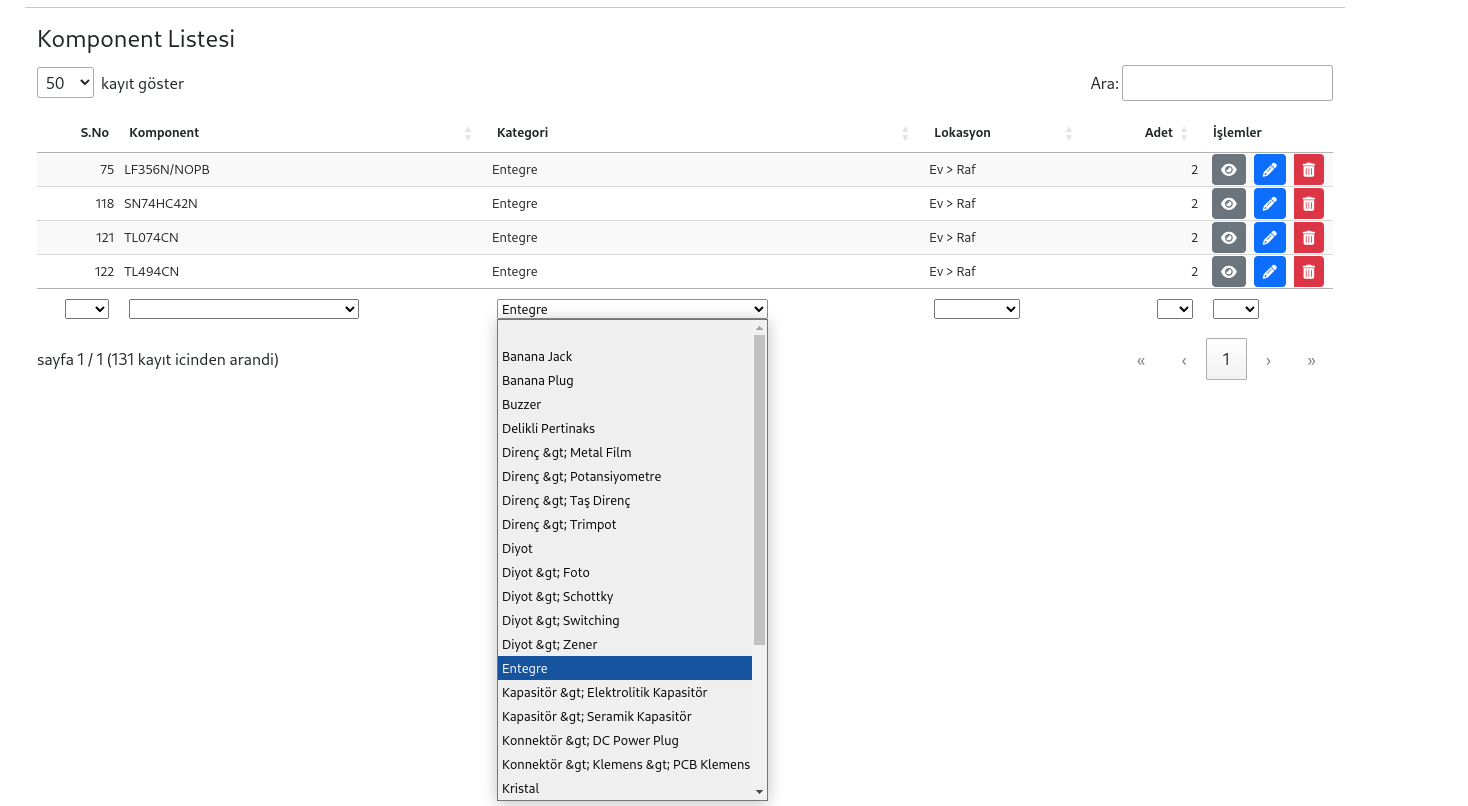Viewport: 1468px width, 806px height.
Task: Select Banana Jack from category list
Action: 625,357
